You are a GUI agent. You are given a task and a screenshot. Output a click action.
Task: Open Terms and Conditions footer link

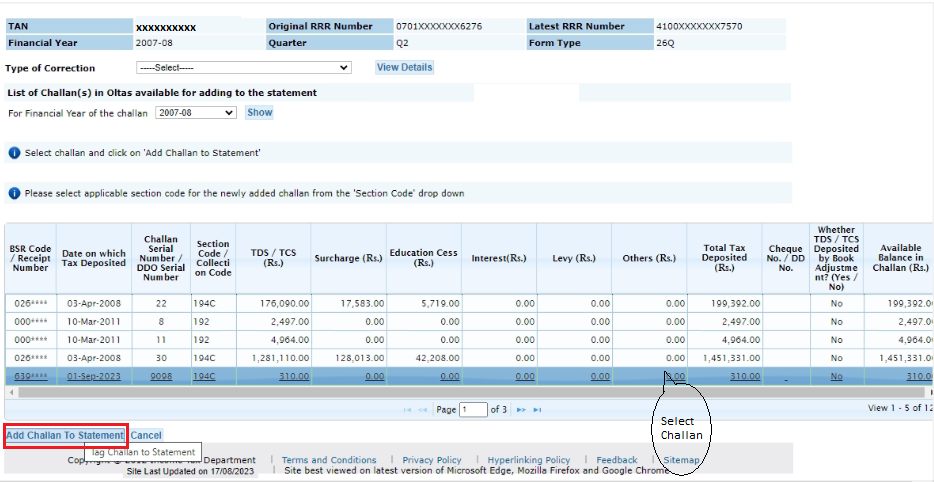click(329, 460)
